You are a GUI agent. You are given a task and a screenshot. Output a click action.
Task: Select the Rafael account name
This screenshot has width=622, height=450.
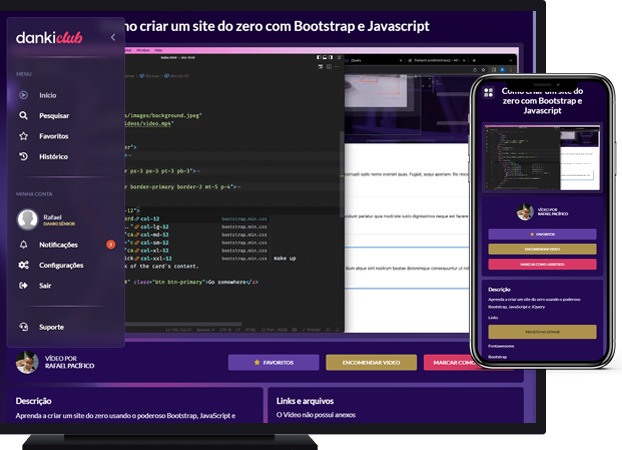52,217
